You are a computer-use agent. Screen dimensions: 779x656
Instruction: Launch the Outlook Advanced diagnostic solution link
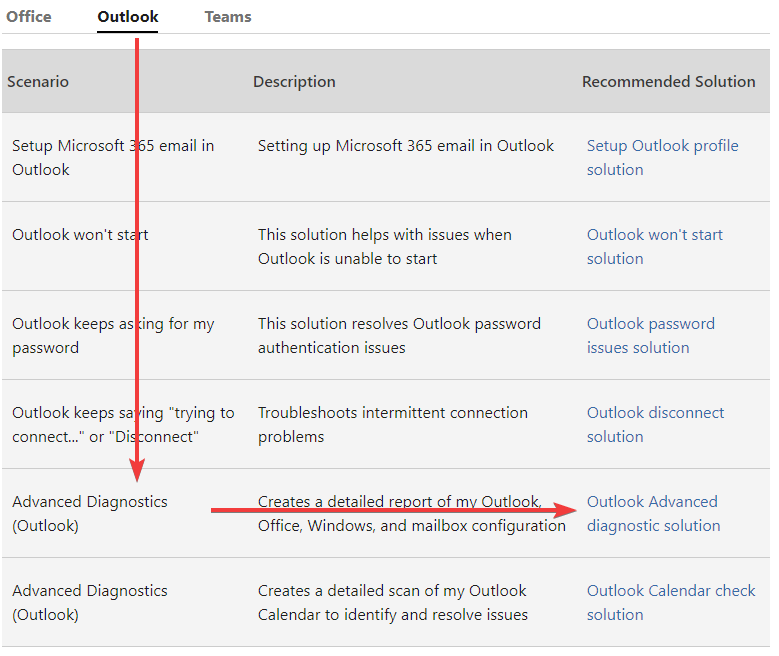tap(652, 514)
